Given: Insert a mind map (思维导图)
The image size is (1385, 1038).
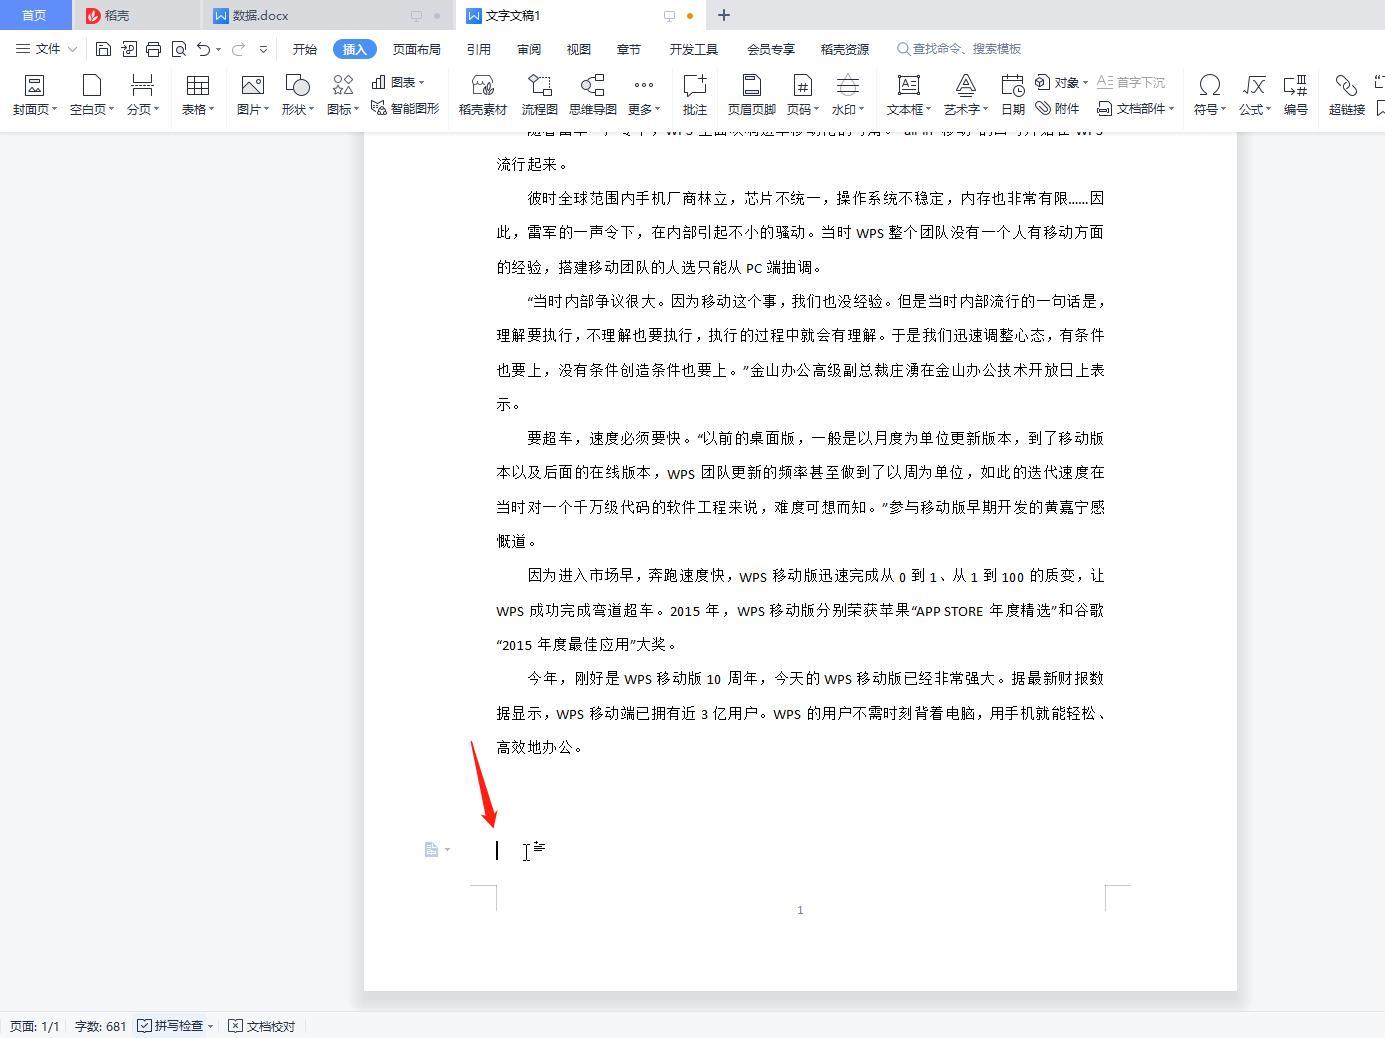Looking at the screenshot, I should (592, 95).
